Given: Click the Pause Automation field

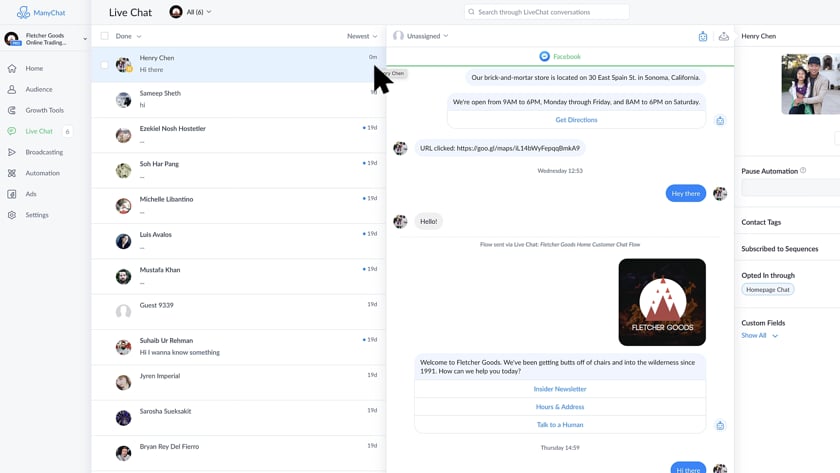Looking at the screenshot, I should click(x=790, y=187).
